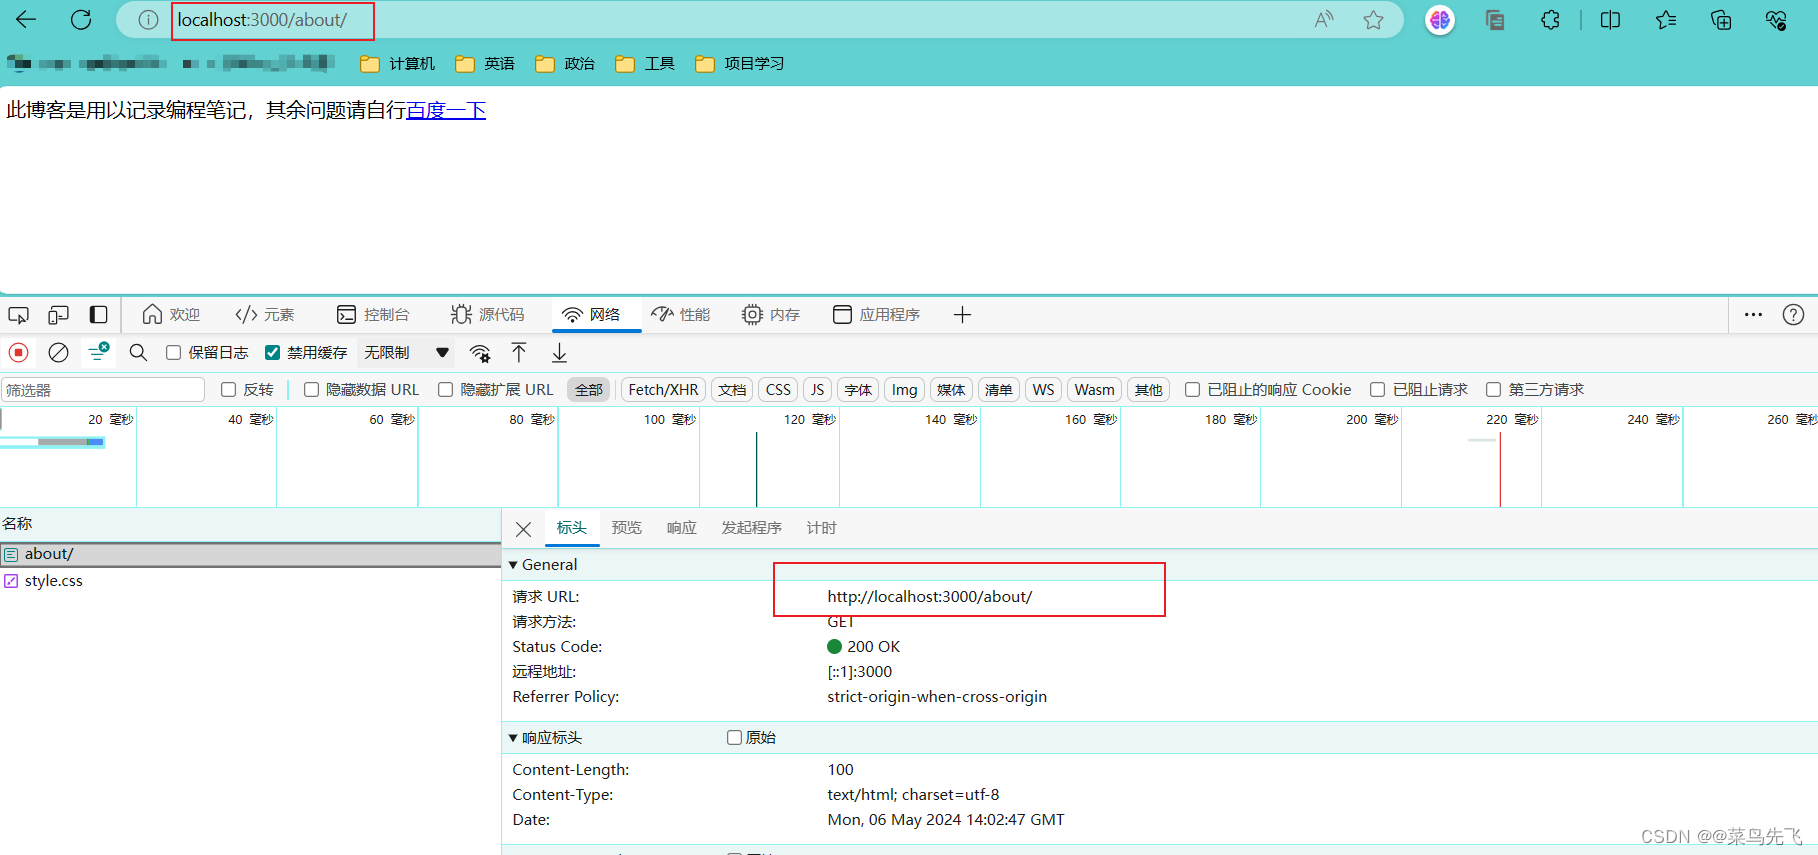The width and height of the screenshot is (1818, 855).
Task: Open 欢迎 Welcome tab
Action: [x=171, y=314]
